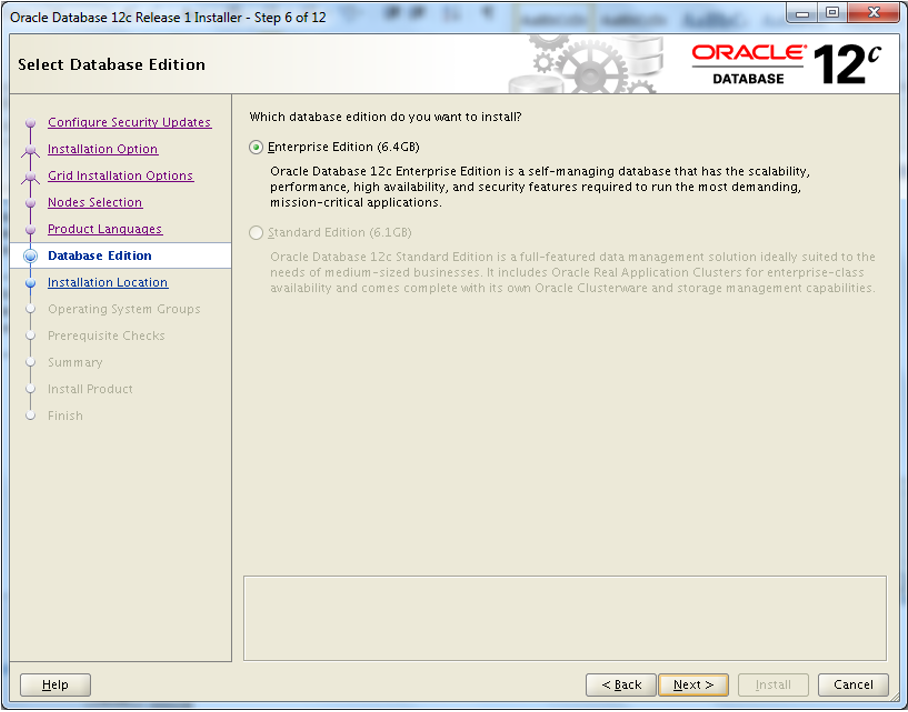Click the Database Edition step marker icon
This screenshot has height=712, width=908.
click(x=30, y=256)
